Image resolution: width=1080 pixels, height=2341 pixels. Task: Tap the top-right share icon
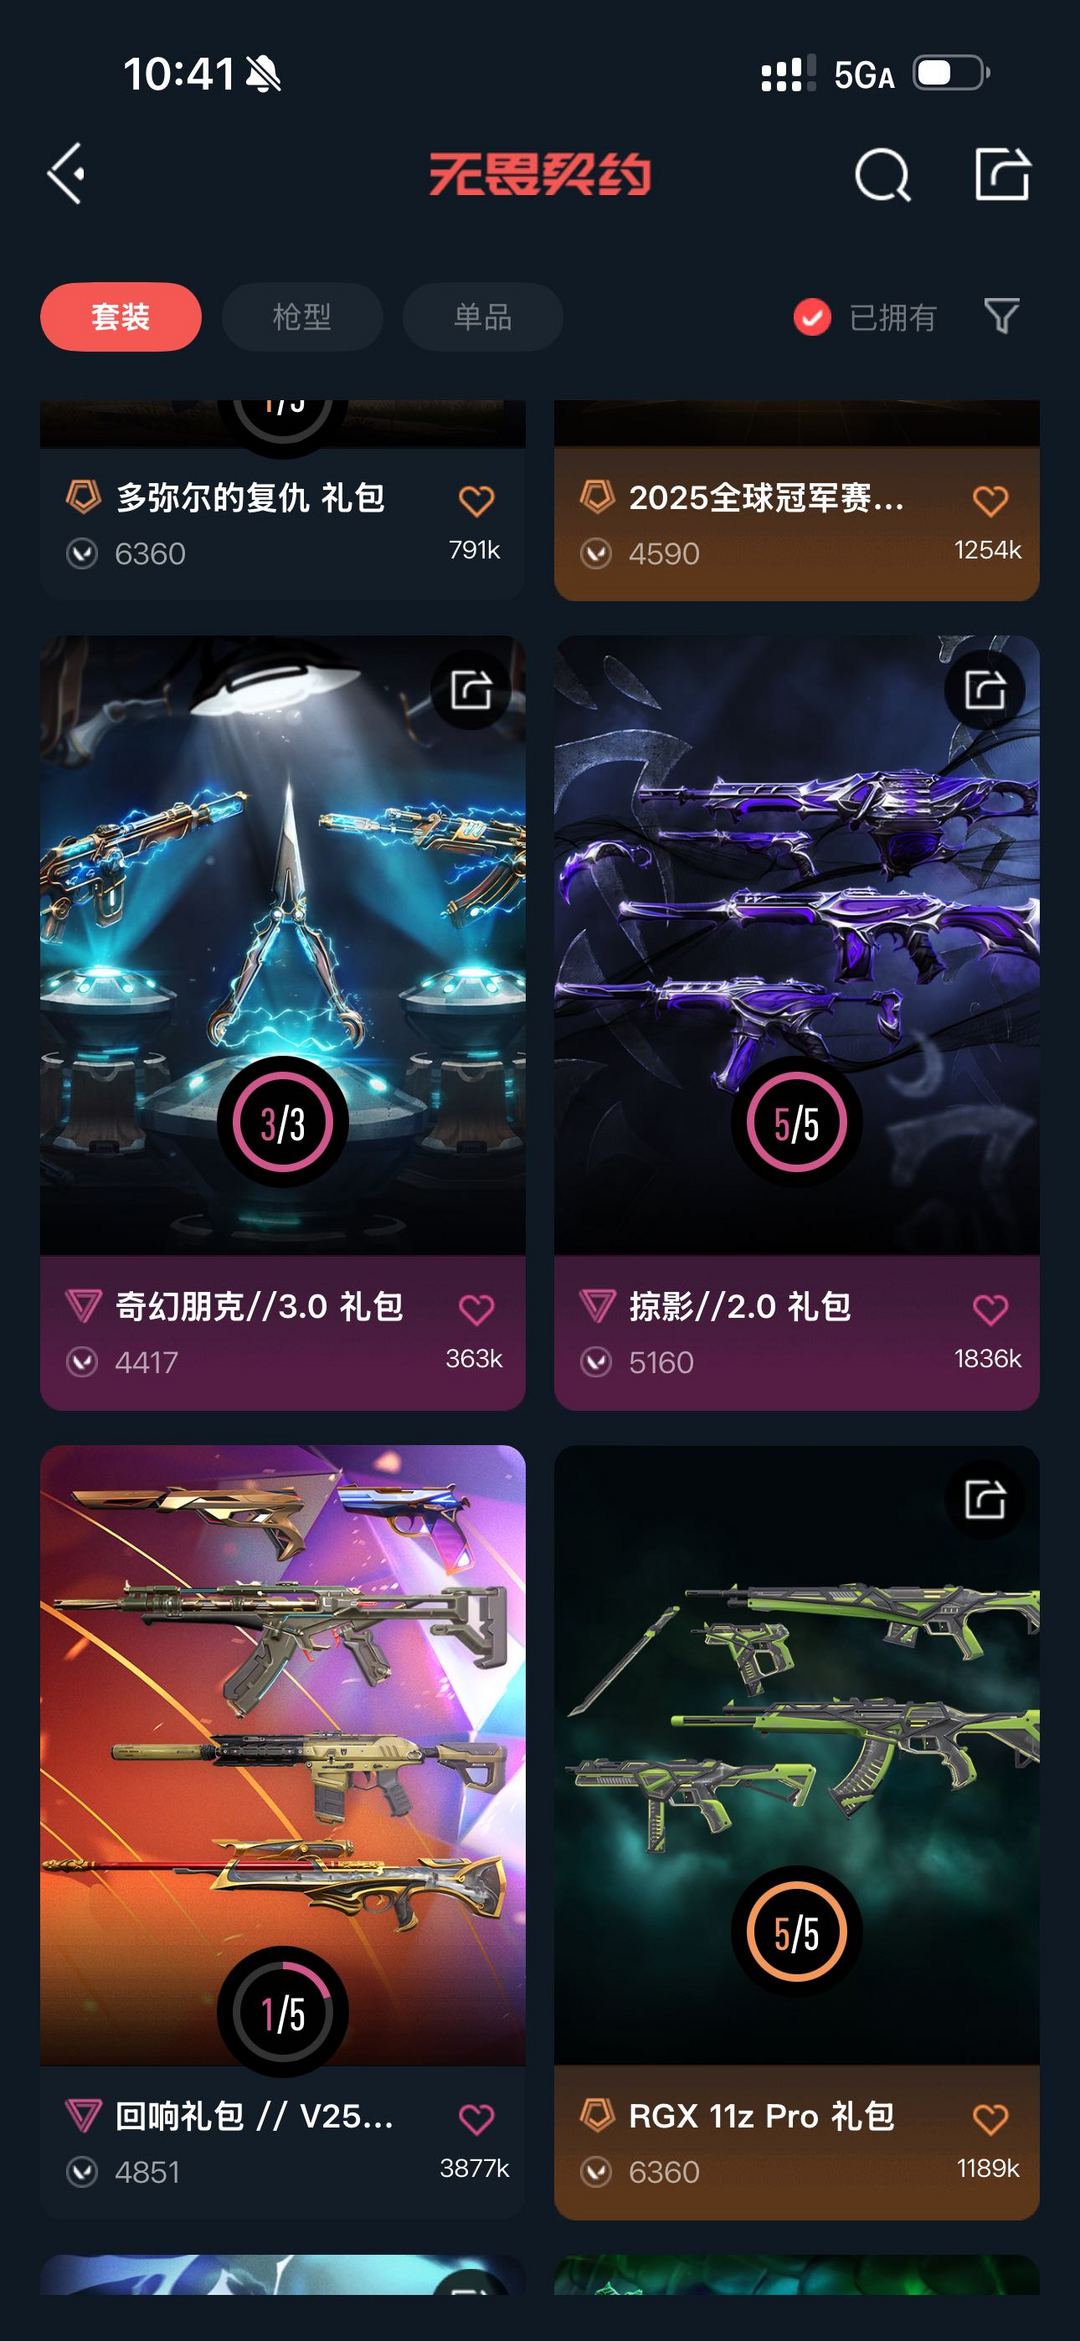coord(1002,174)
